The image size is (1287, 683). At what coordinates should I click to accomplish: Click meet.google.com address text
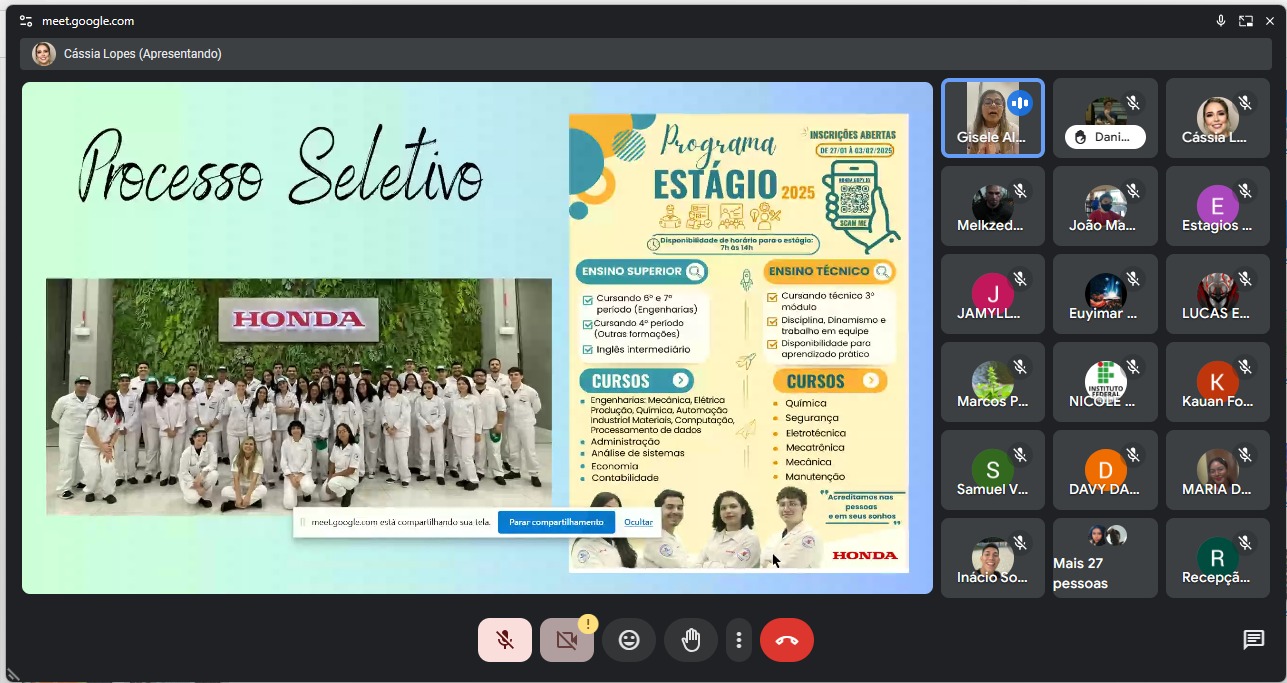(x=88, y=21)
